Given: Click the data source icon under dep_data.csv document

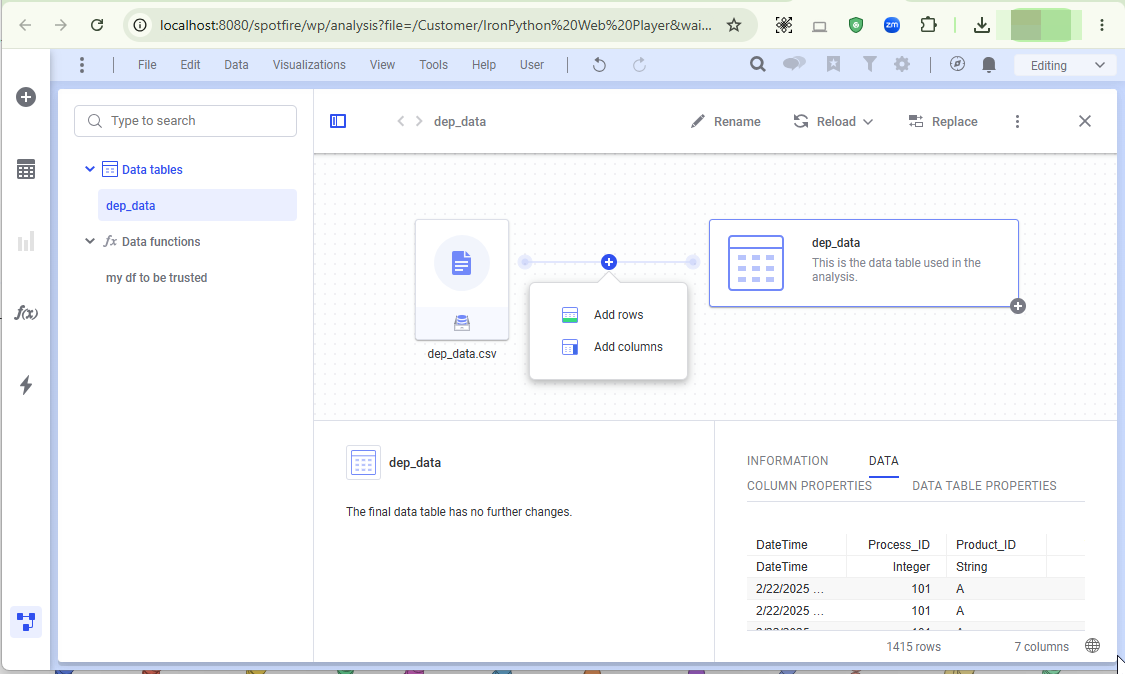Looking at the screenshot, I should [x=462, y=324].
